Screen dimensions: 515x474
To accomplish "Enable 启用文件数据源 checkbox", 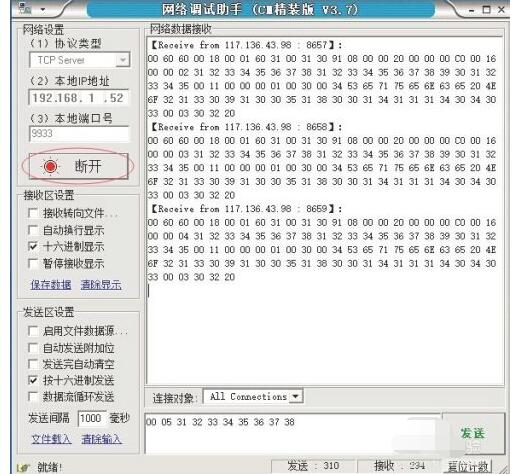I will (x=33, y=331).
